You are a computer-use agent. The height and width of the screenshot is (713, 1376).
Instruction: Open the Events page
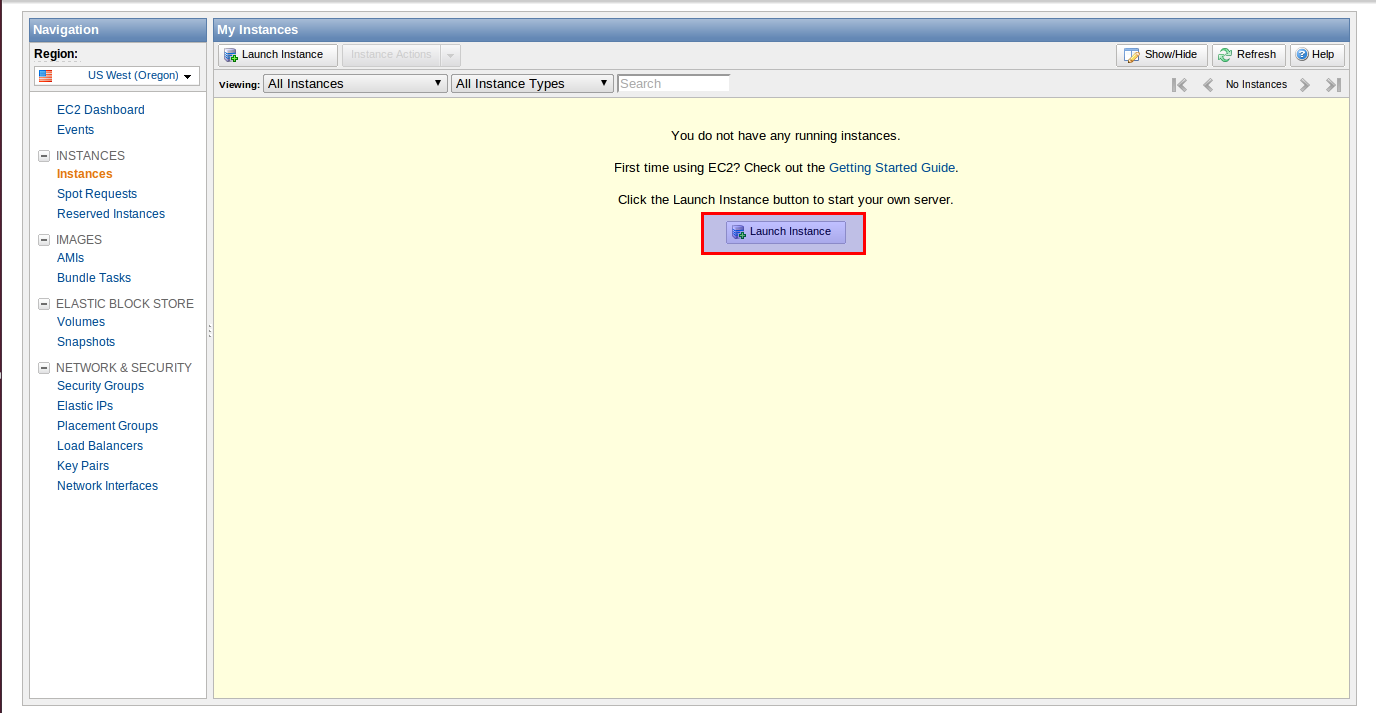point(76,130)
